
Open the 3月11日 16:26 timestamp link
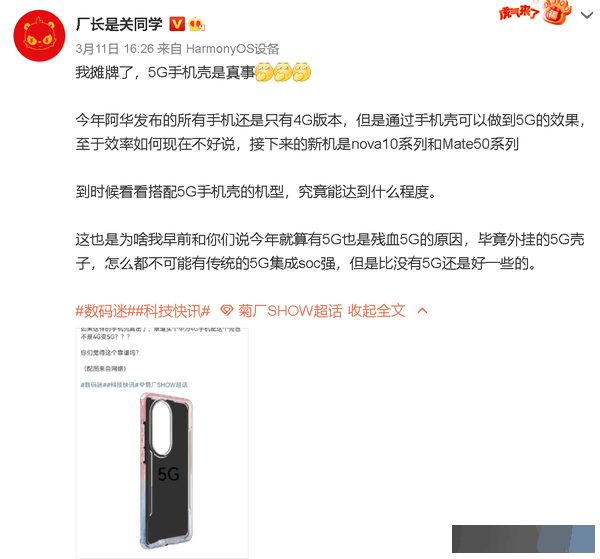click(x=114, y=49)
